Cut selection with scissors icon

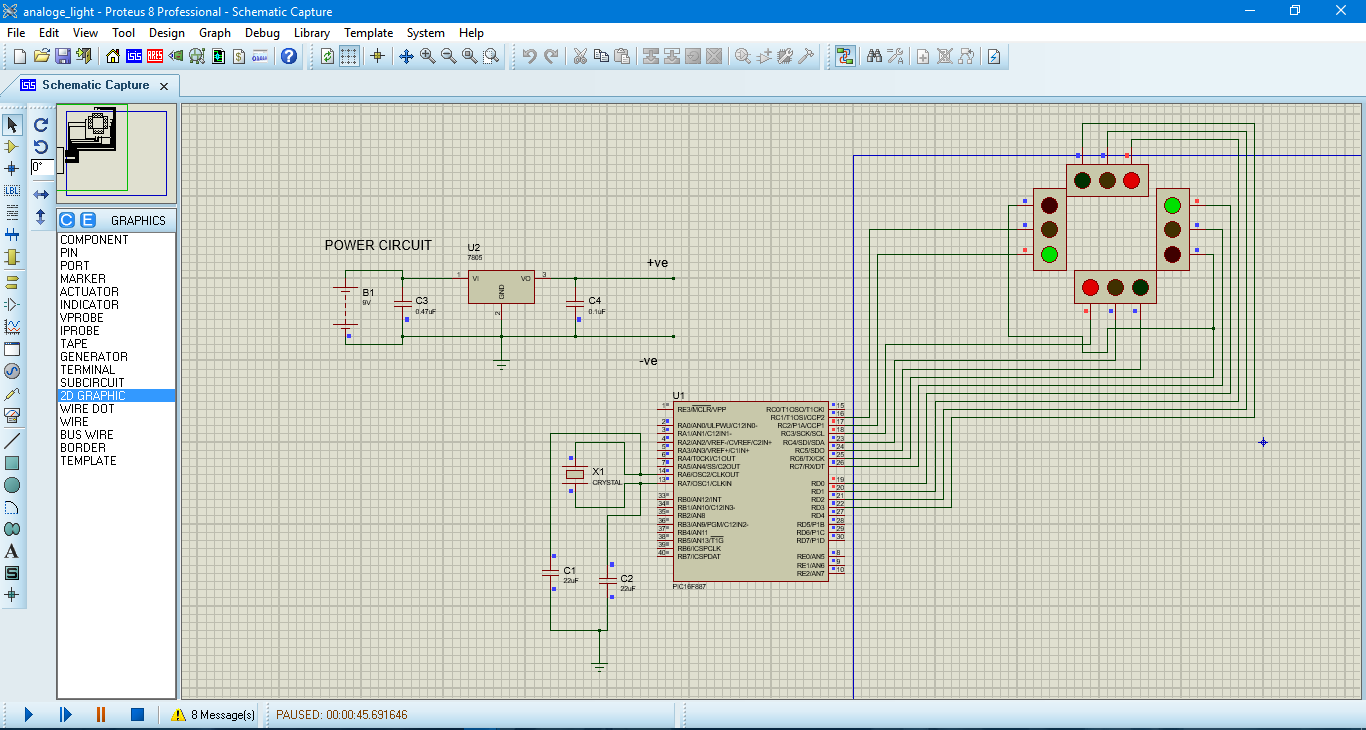(579, 56)
